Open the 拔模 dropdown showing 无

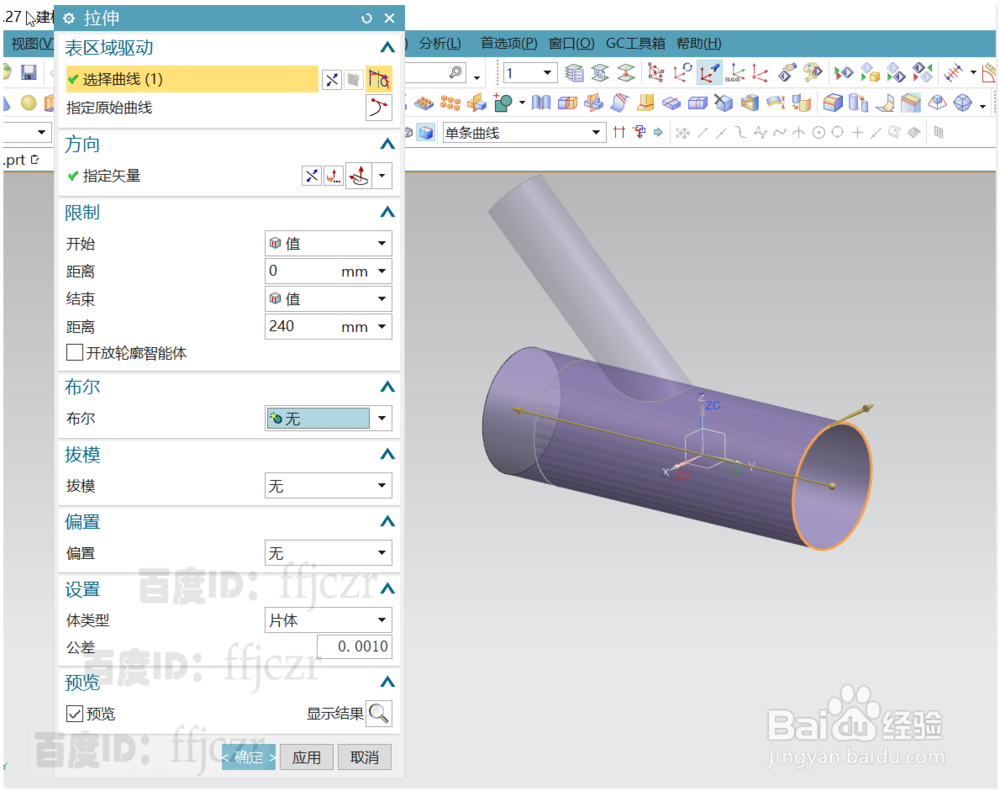point(328,486)
